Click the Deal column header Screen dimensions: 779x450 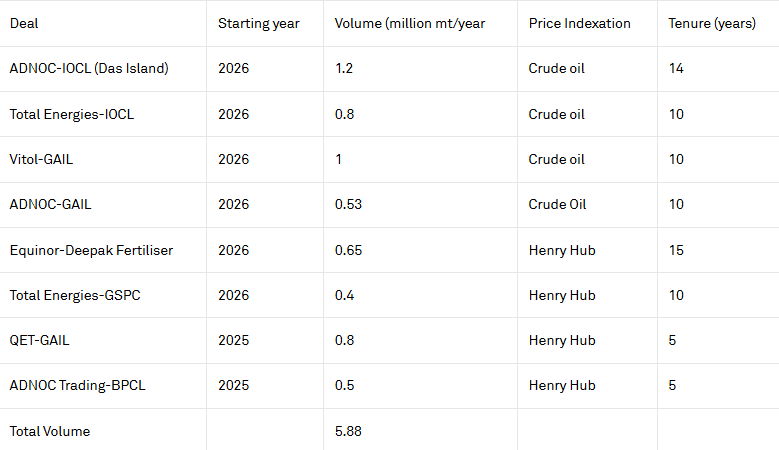point(24,23)
